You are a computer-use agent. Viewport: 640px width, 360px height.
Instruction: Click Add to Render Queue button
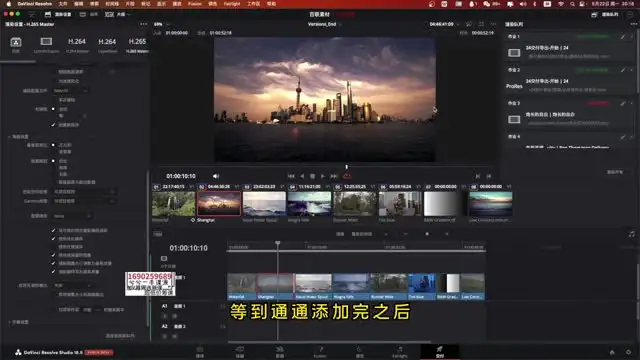coord(120,336)
